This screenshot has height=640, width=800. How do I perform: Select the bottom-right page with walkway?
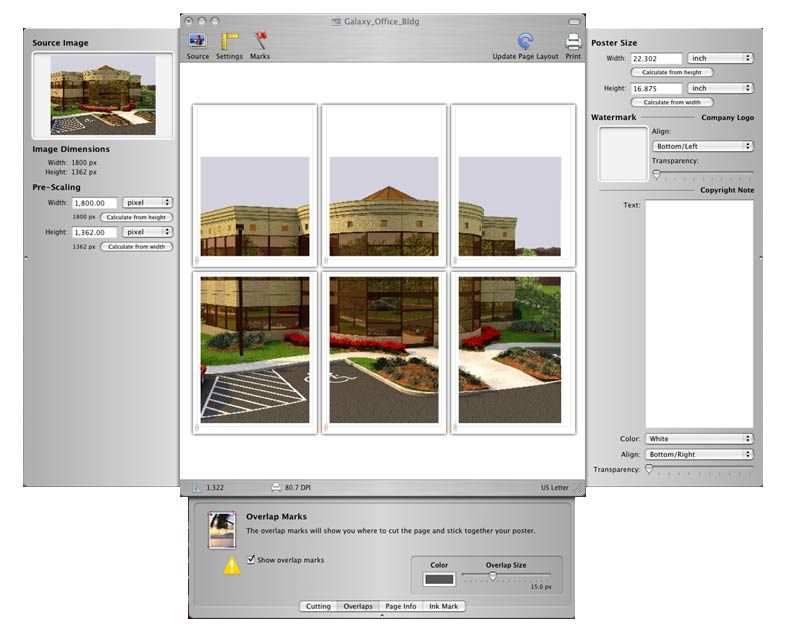point(513,353)
